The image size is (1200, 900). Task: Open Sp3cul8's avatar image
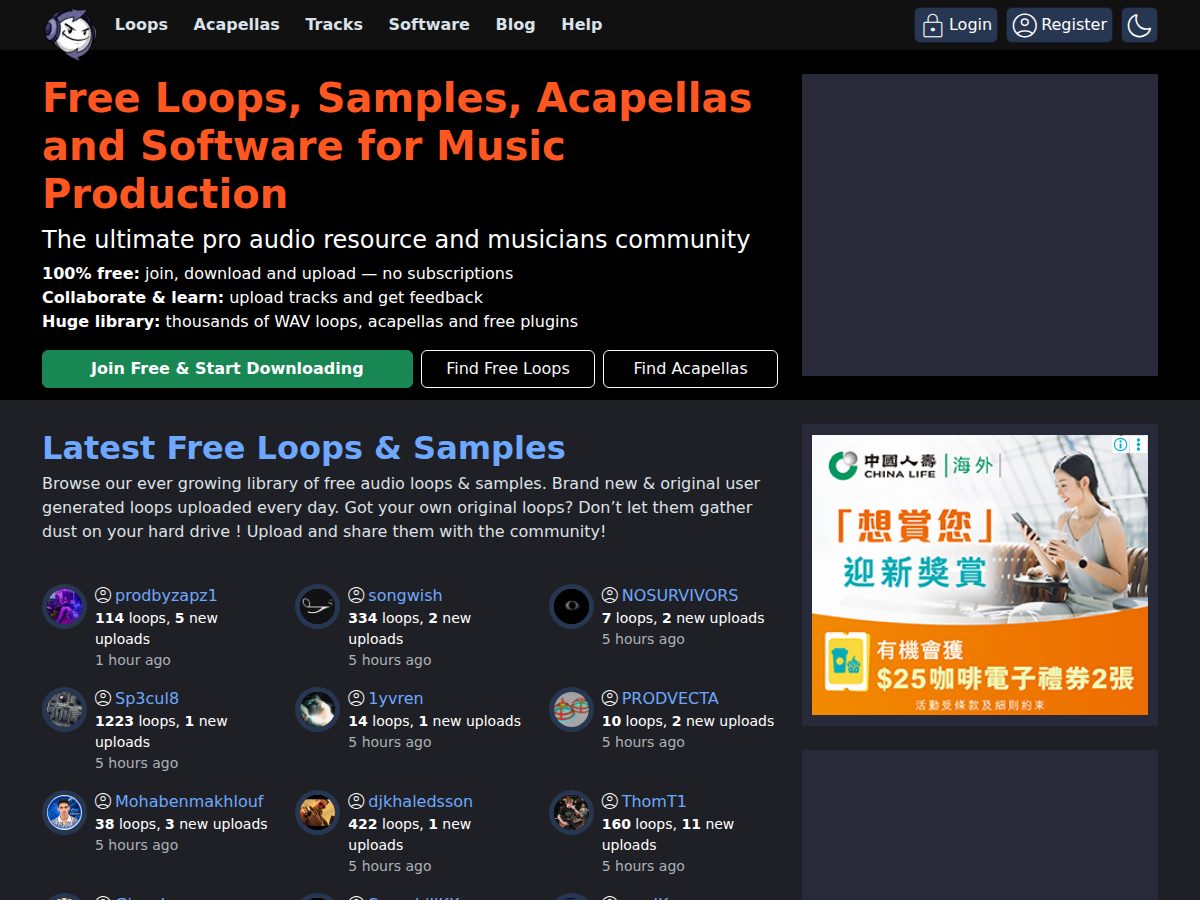point(64,709)
